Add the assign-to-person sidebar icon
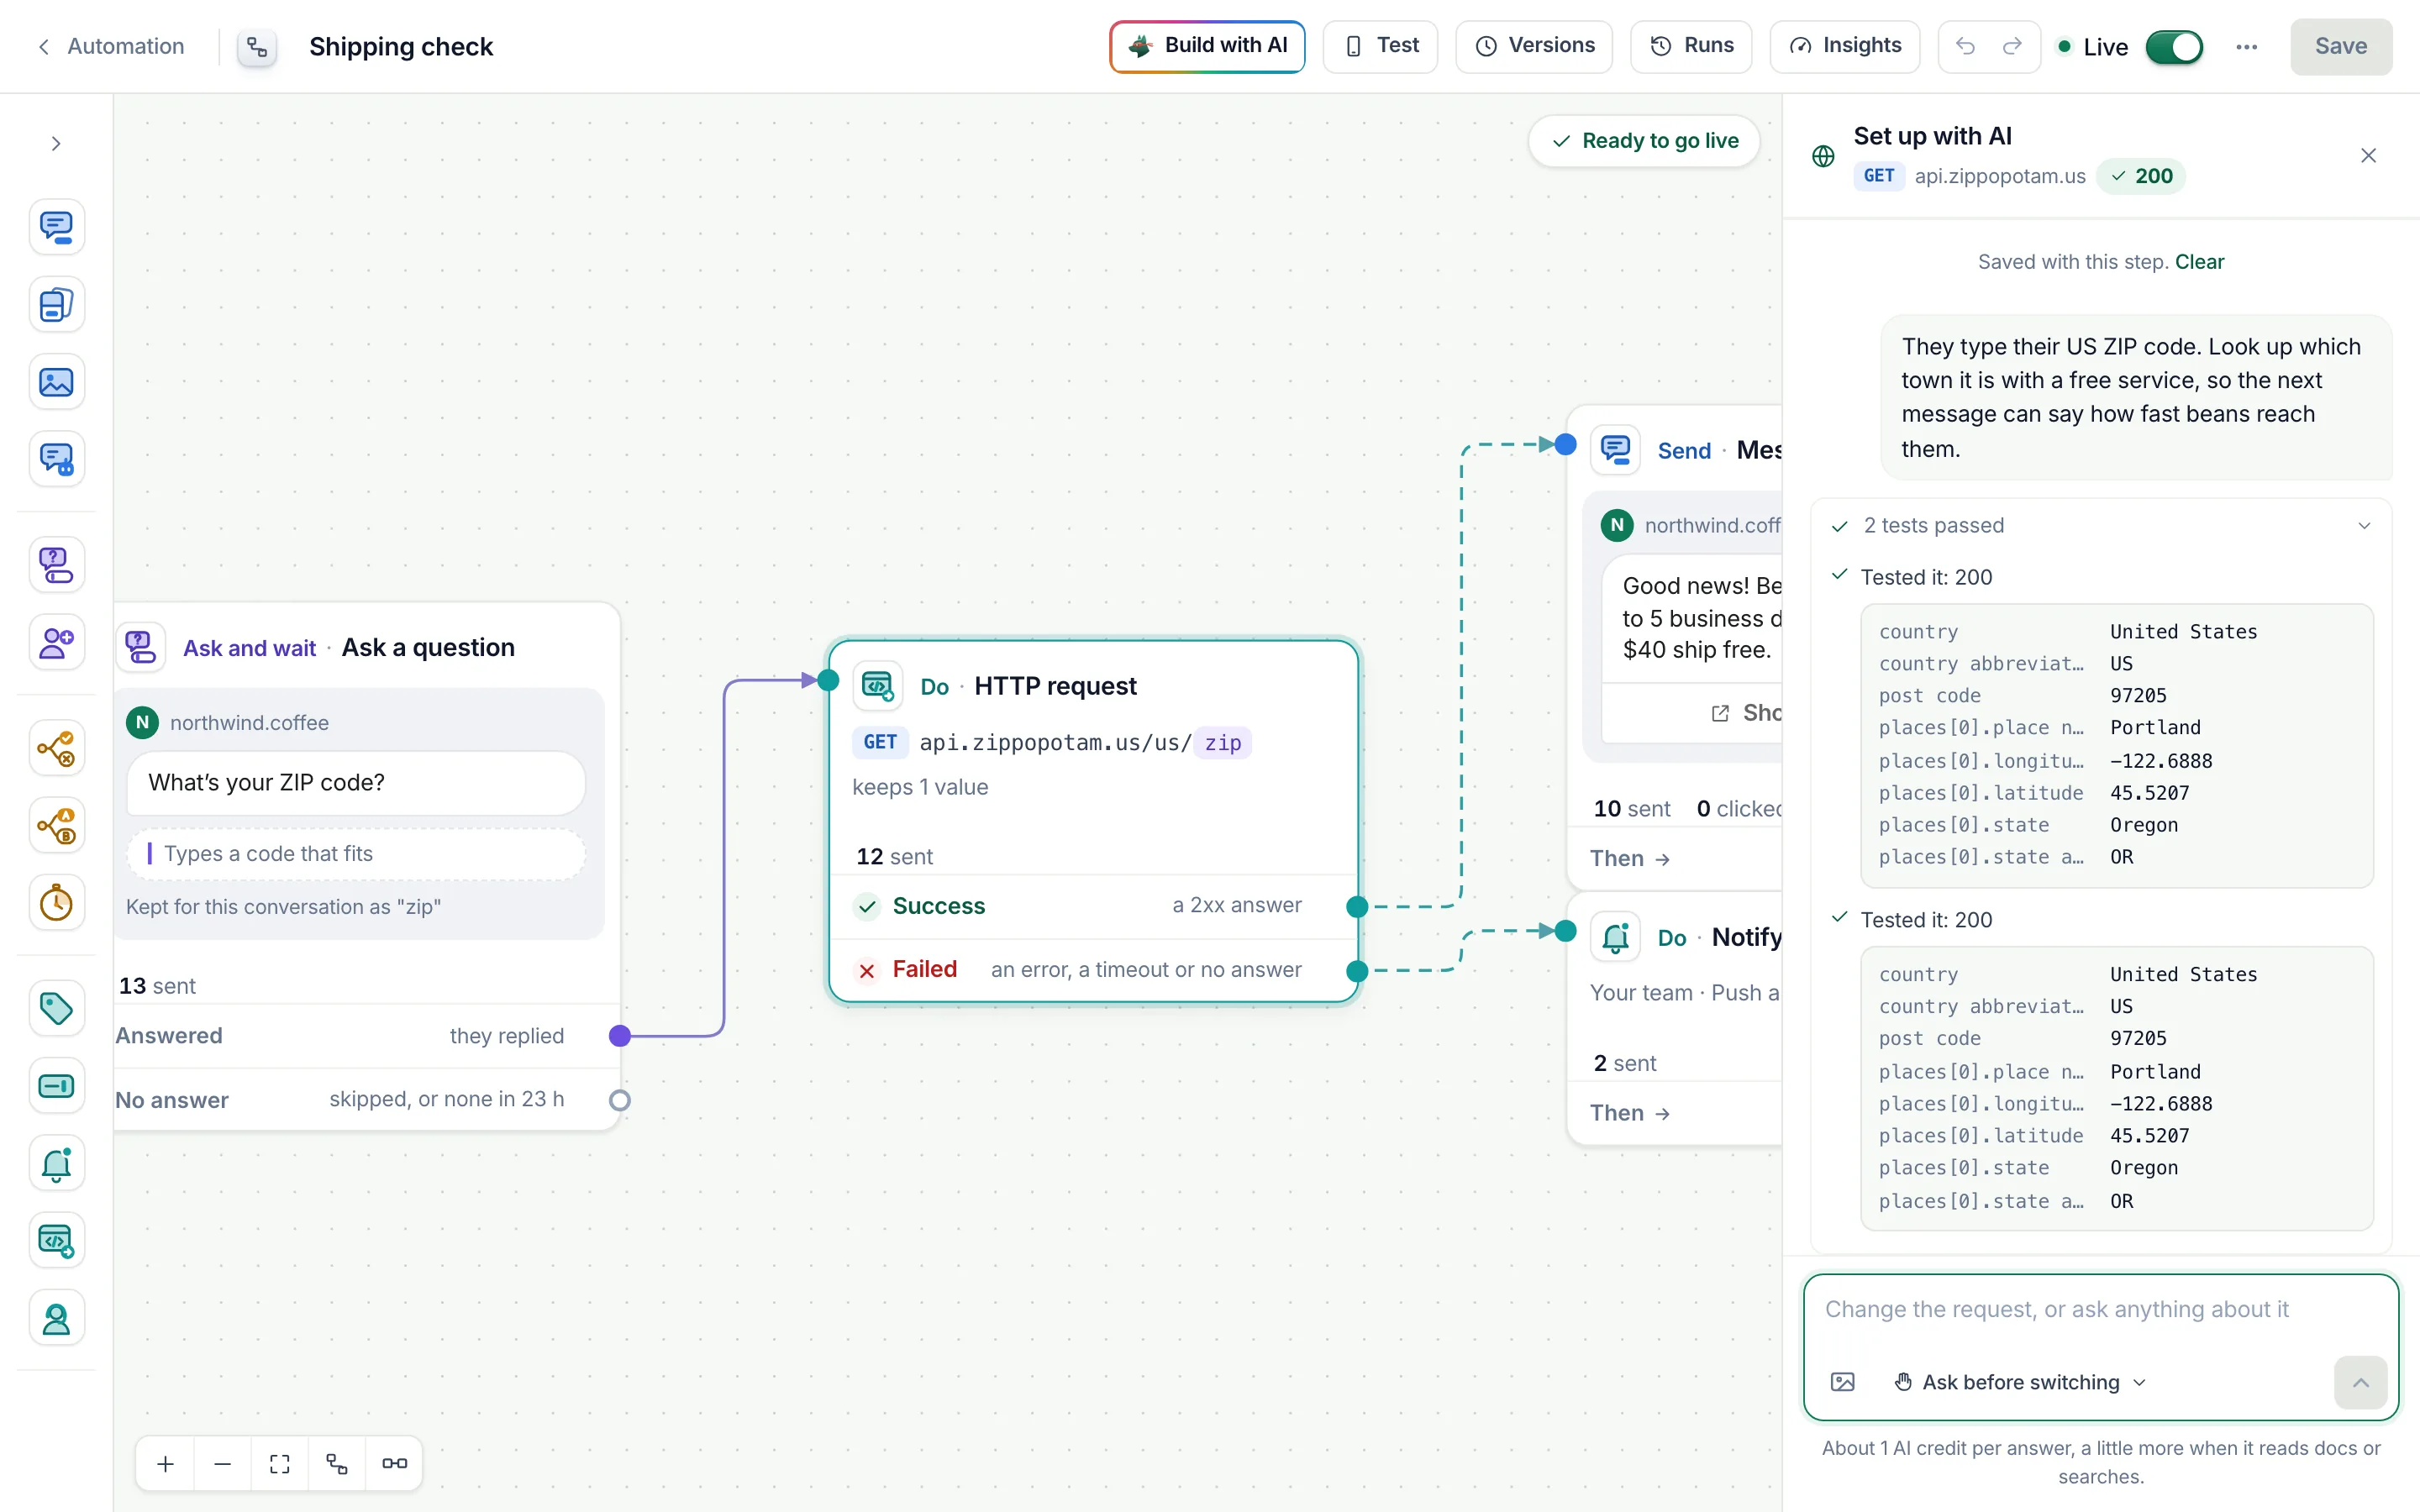 click(57, 642)
